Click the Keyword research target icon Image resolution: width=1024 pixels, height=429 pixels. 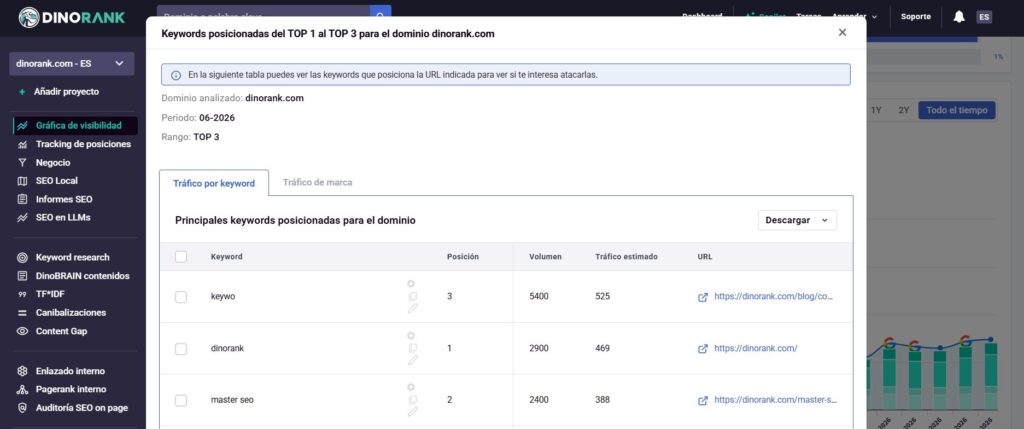pyautogui.click(x=22, y=257)
